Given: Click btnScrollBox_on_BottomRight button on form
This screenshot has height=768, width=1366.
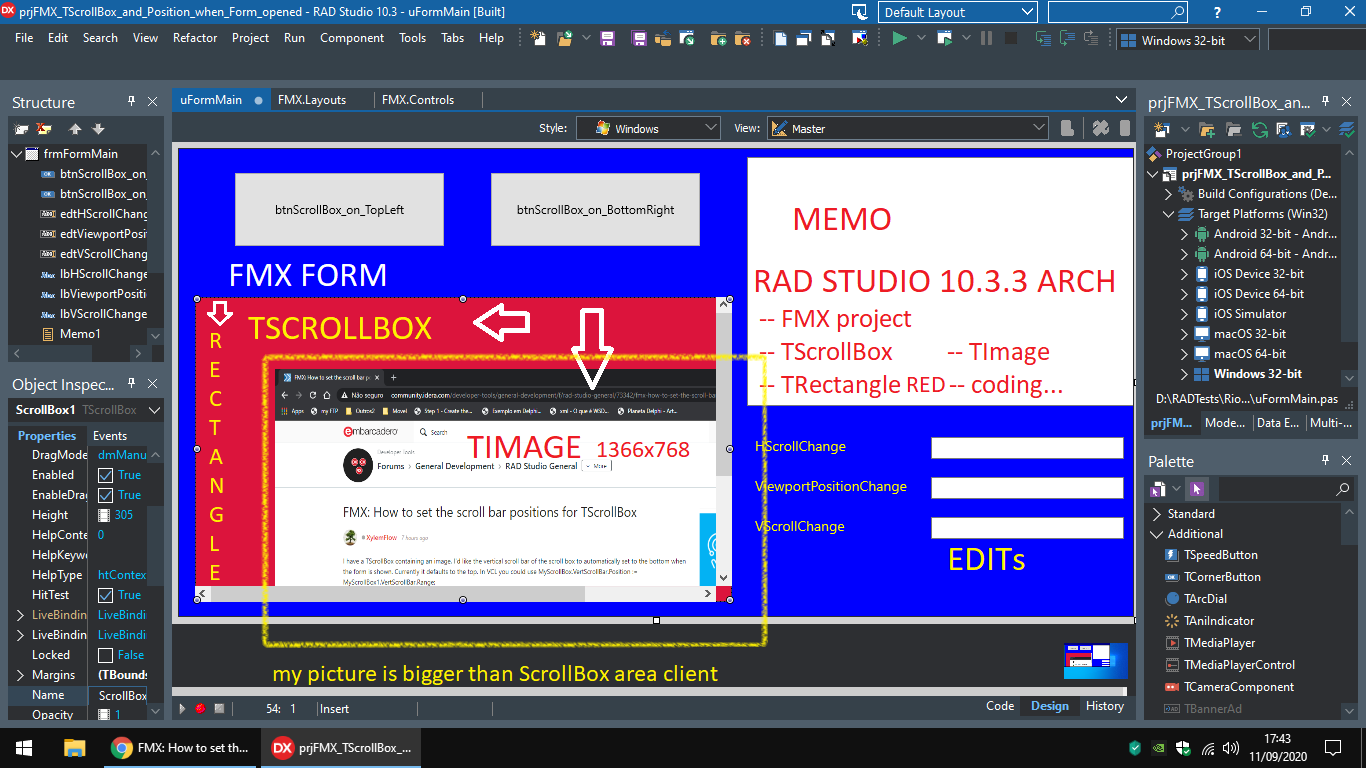Looking at the screenshot, I should pyautogui.click(x=595, y=210).
